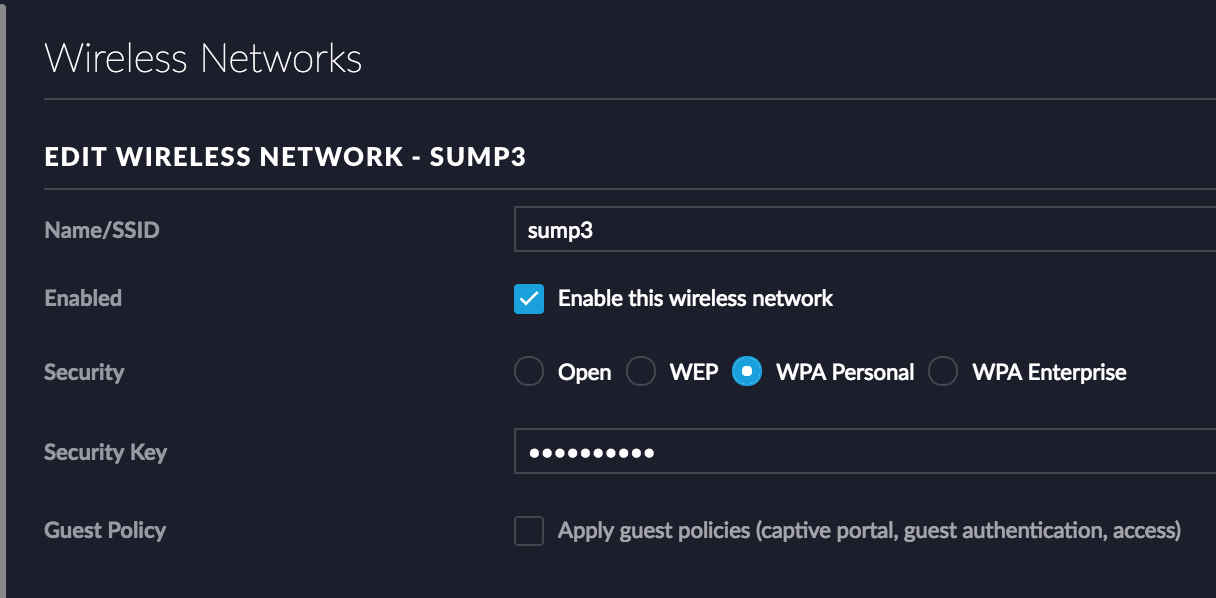This screenshot has height=598, width=1216.
Task: Click the 'WEP' option text label
Action: coord(694,372)
